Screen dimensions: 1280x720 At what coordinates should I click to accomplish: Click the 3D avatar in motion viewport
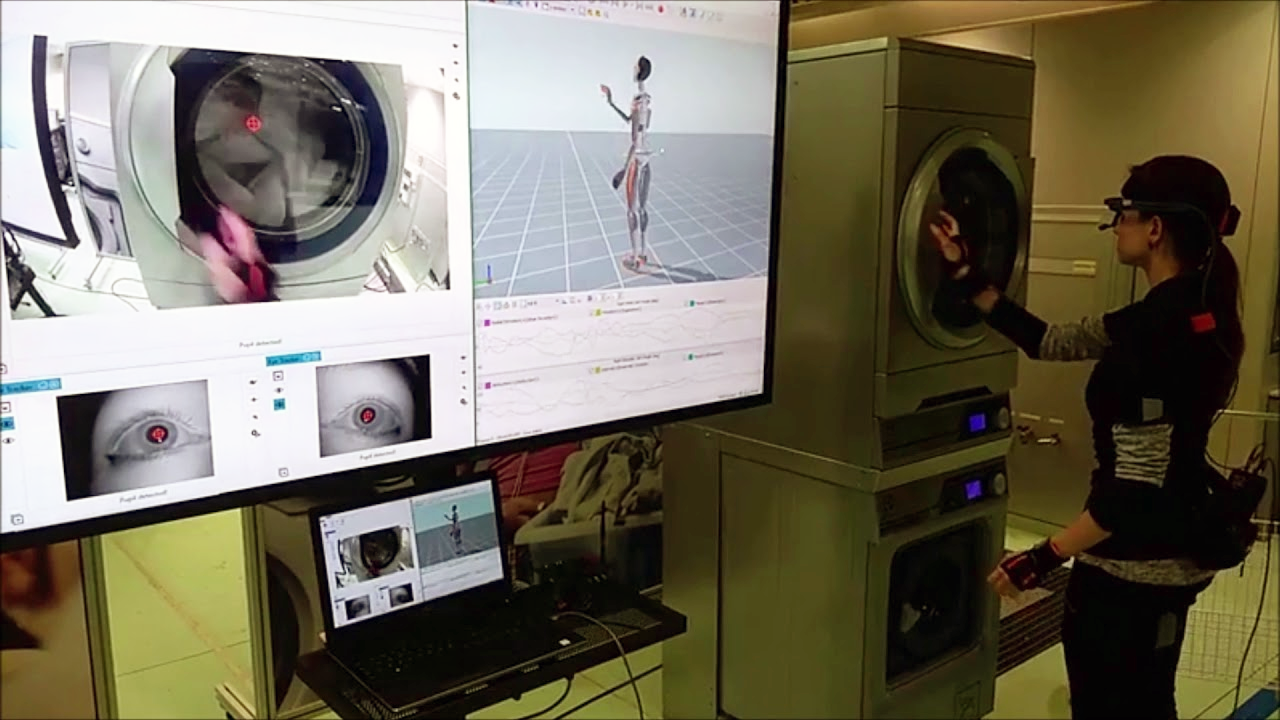point(635,165)
